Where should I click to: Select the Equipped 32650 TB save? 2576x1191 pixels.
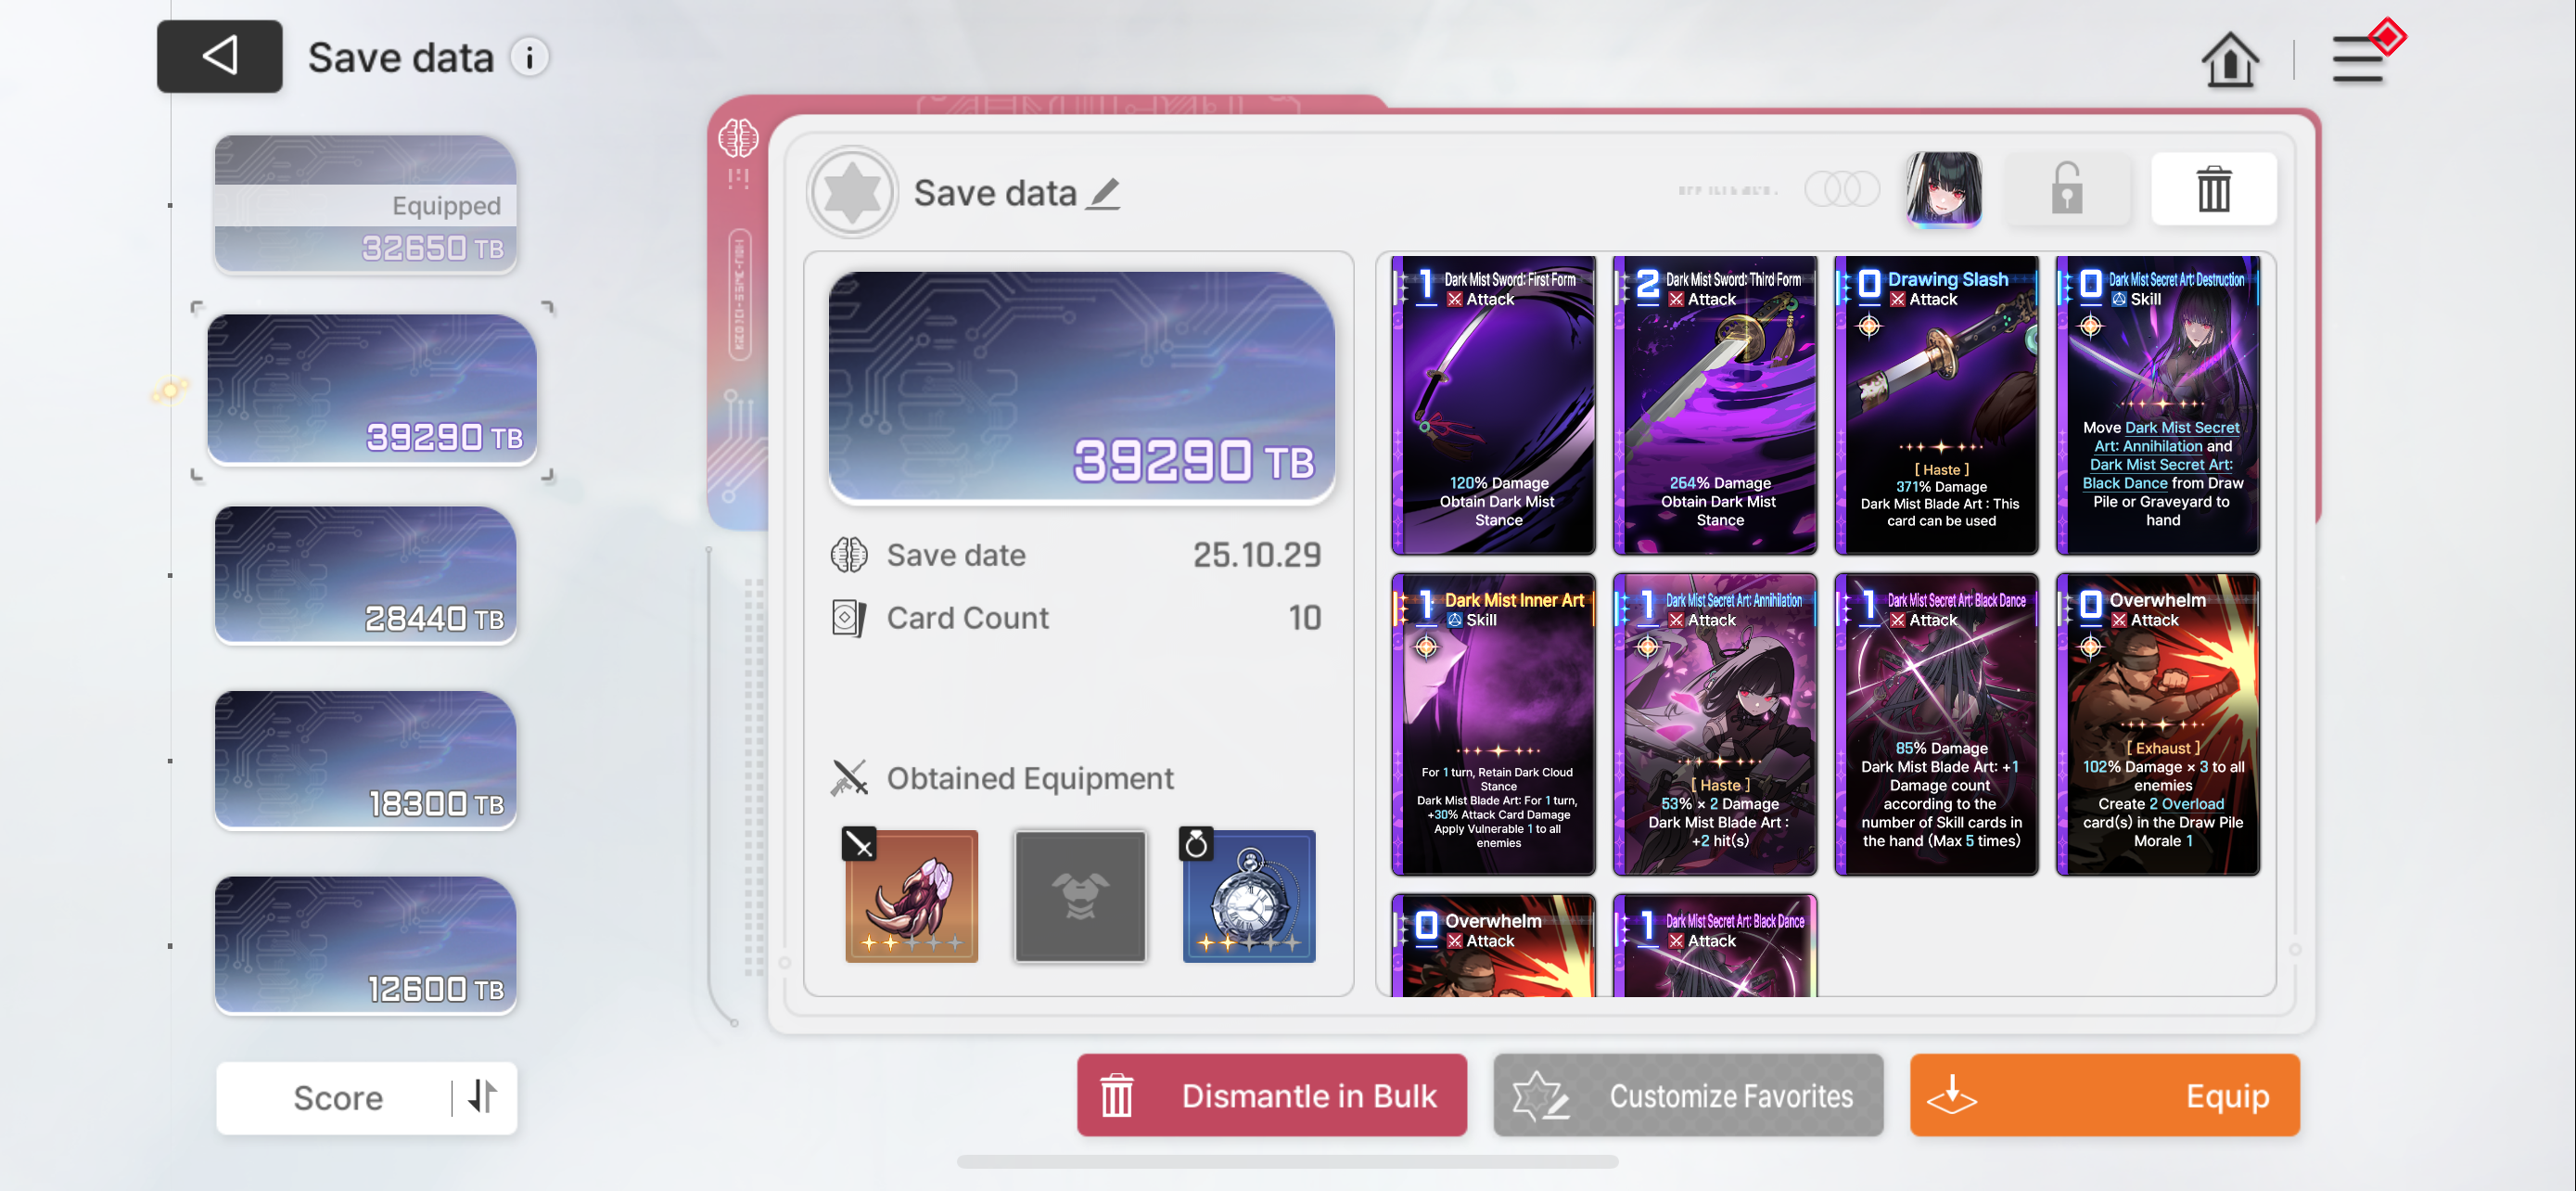pos(365,204)
